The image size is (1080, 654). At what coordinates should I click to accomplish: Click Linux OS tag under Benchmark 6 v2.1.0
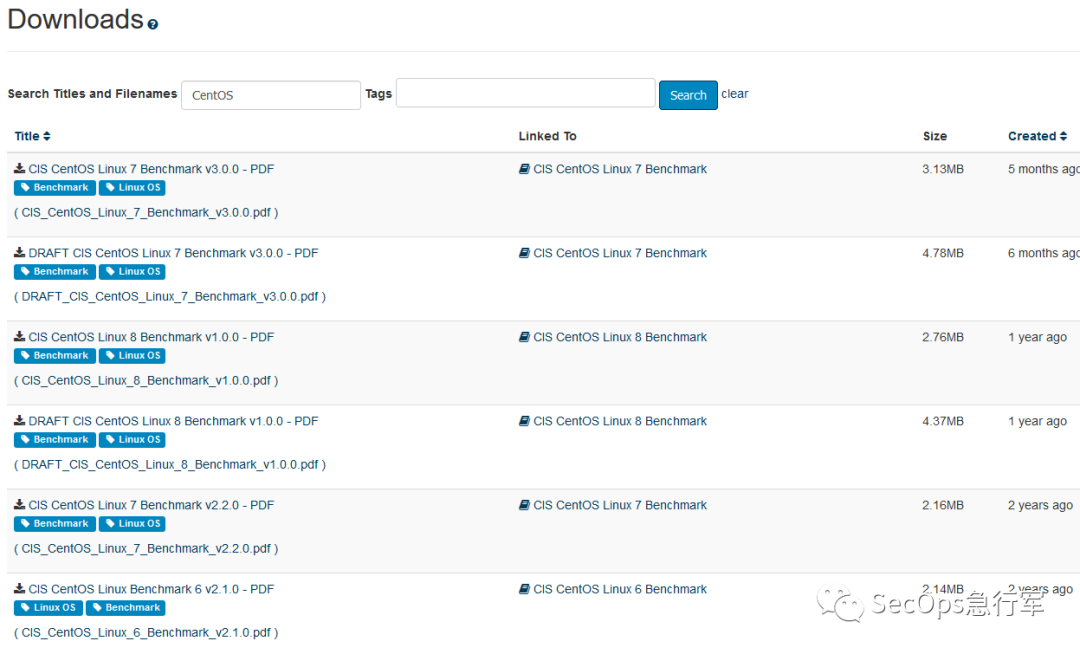pos(48,608)
